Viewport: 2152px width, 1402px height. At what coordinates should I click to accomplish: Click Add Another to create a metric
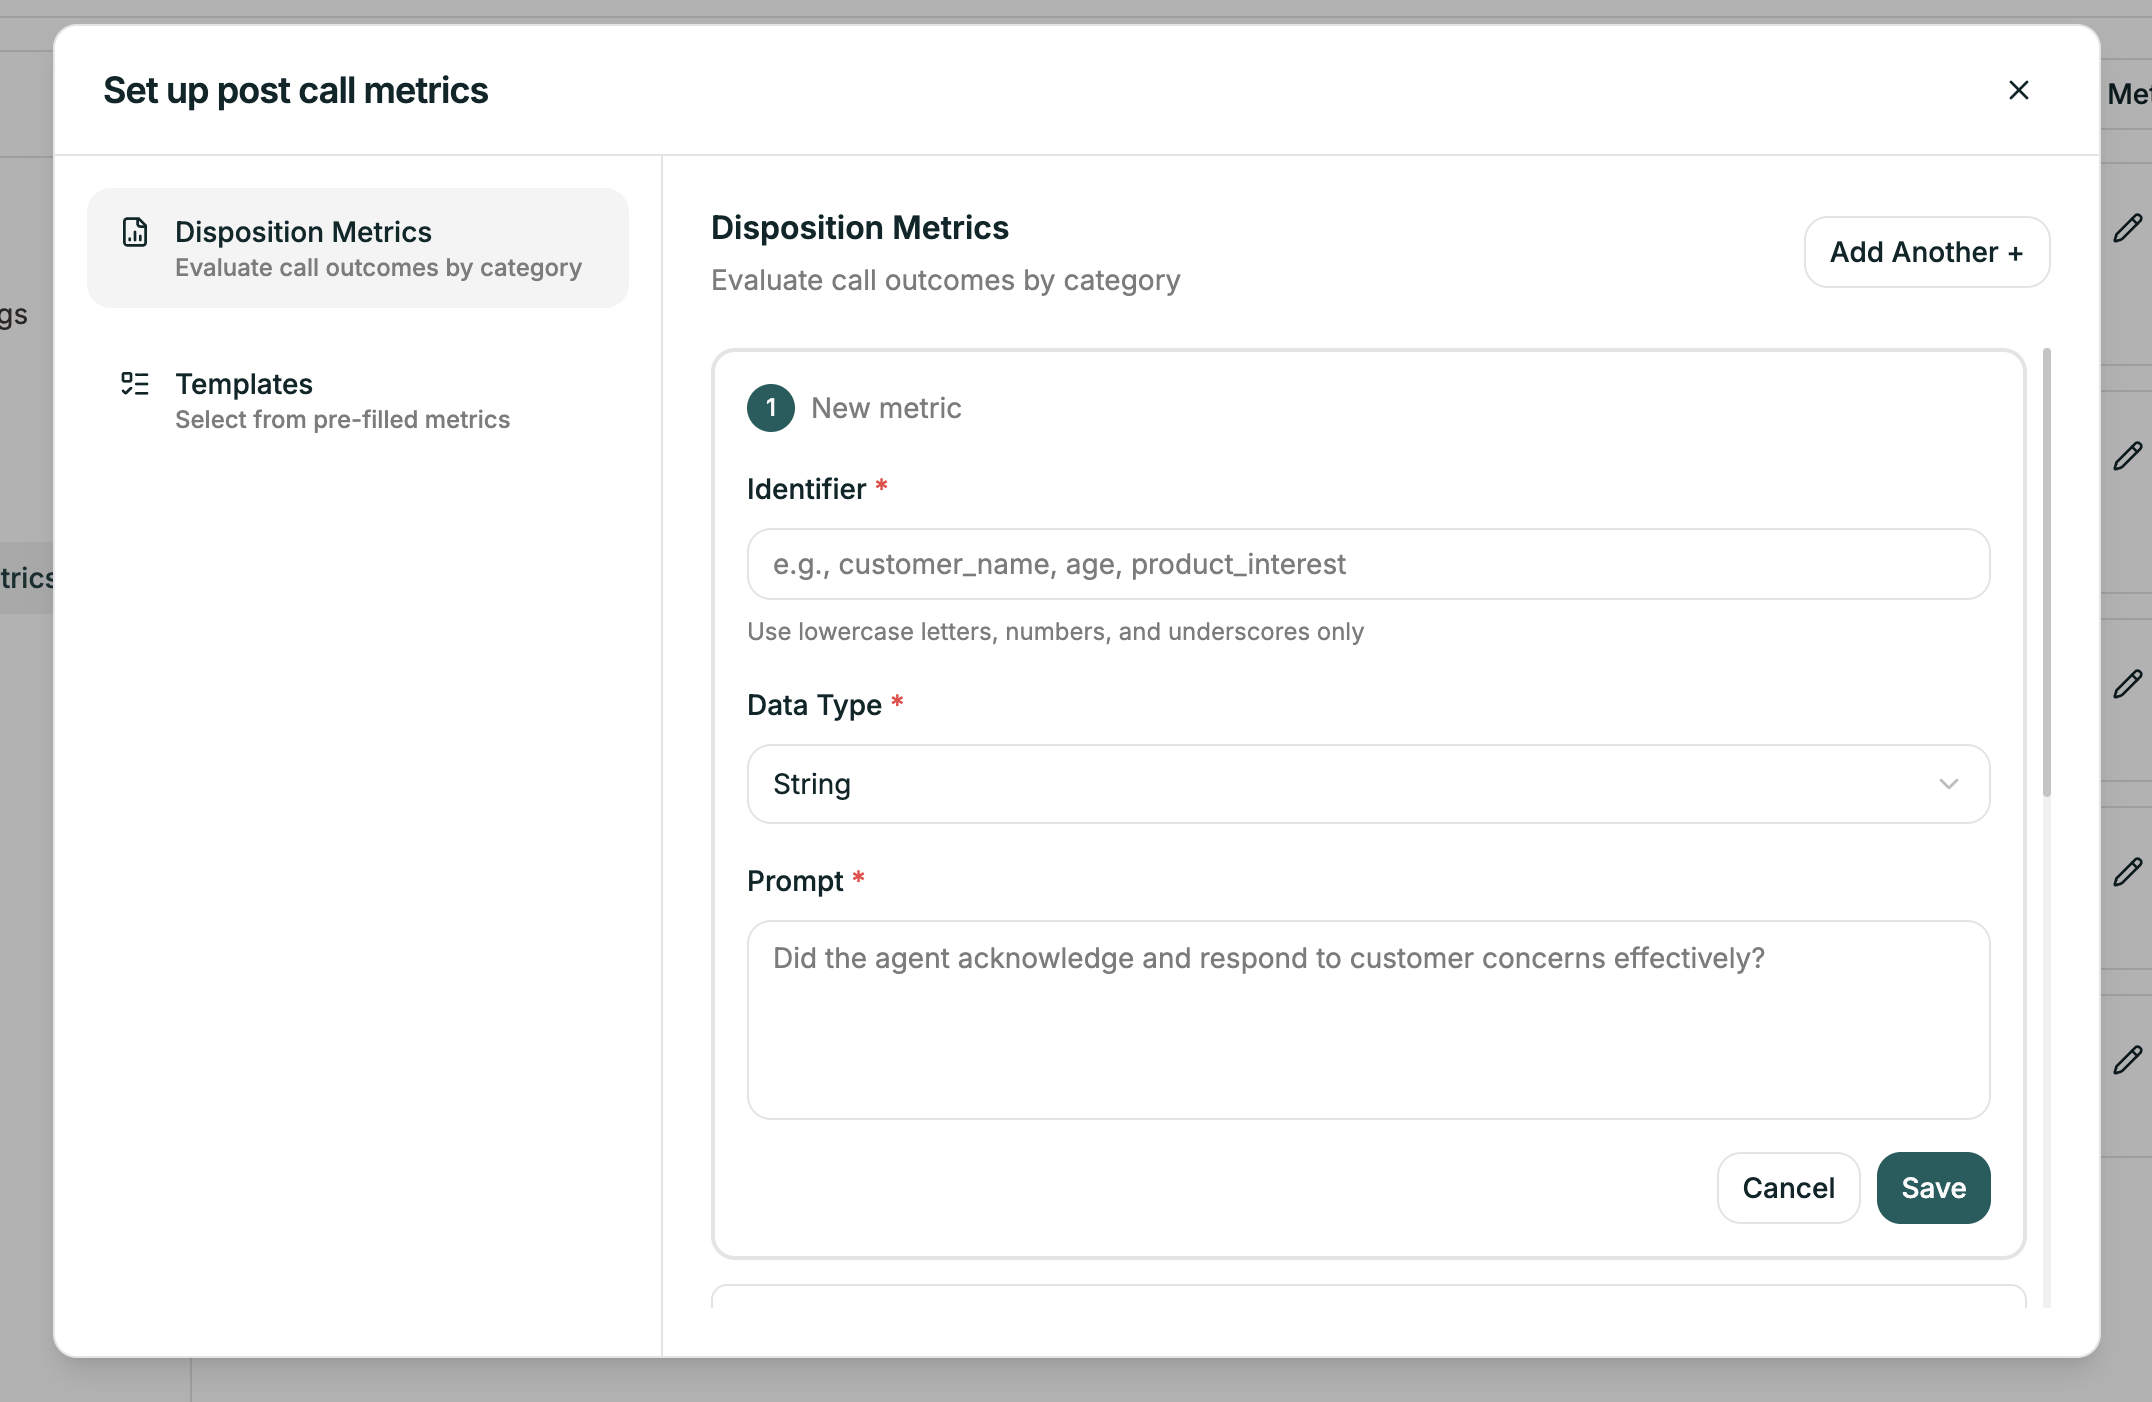(1925, 252)
